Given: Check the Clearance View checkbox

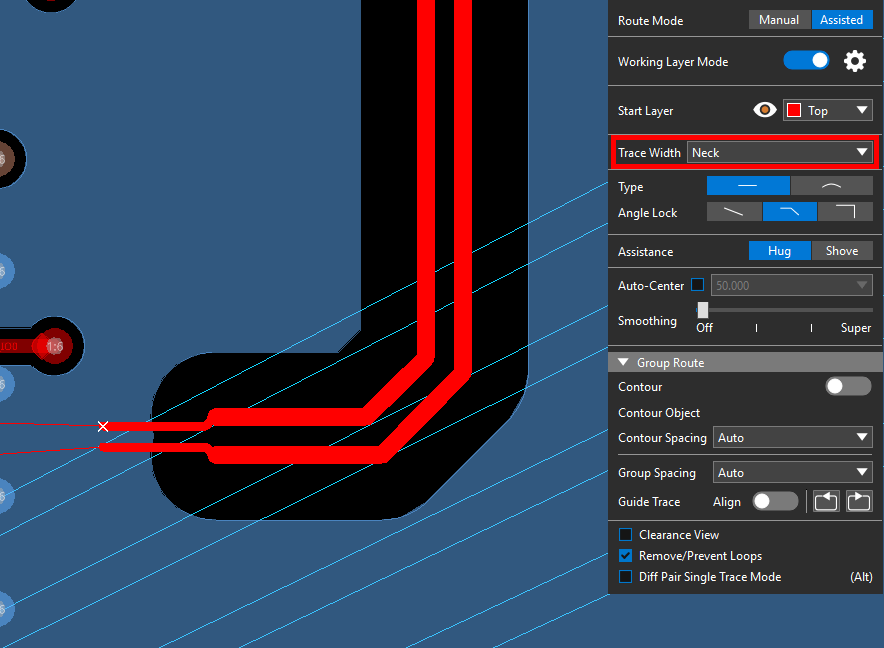Looking at the screenshot, I should pos(626,535).
